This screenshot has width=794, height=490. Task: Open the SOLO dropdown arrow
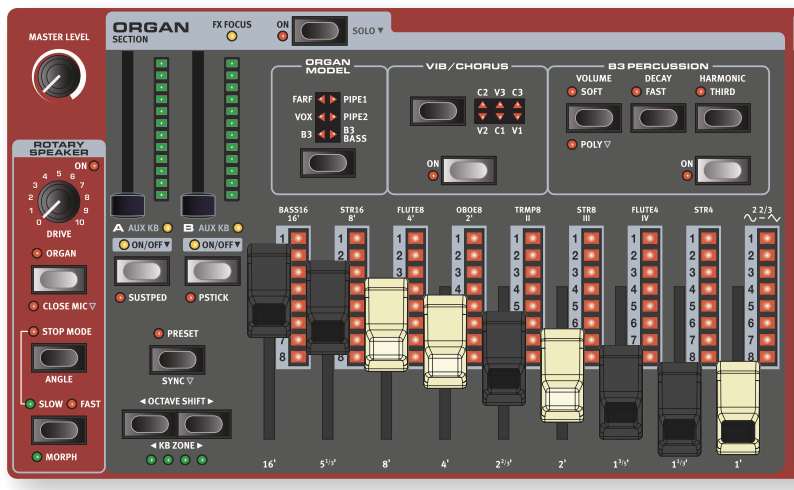point(380,31)
